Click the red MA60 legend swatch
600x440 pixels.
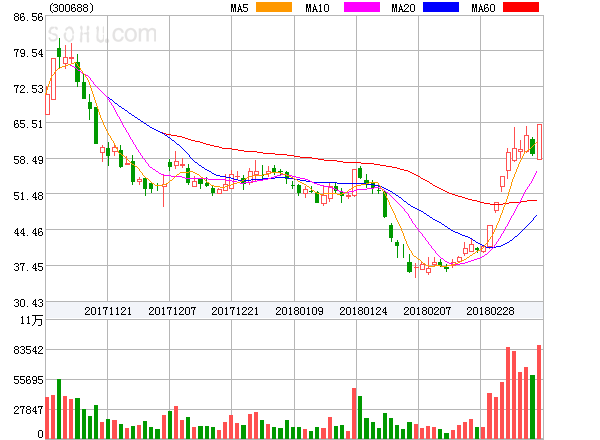click(x=521, y=7)
